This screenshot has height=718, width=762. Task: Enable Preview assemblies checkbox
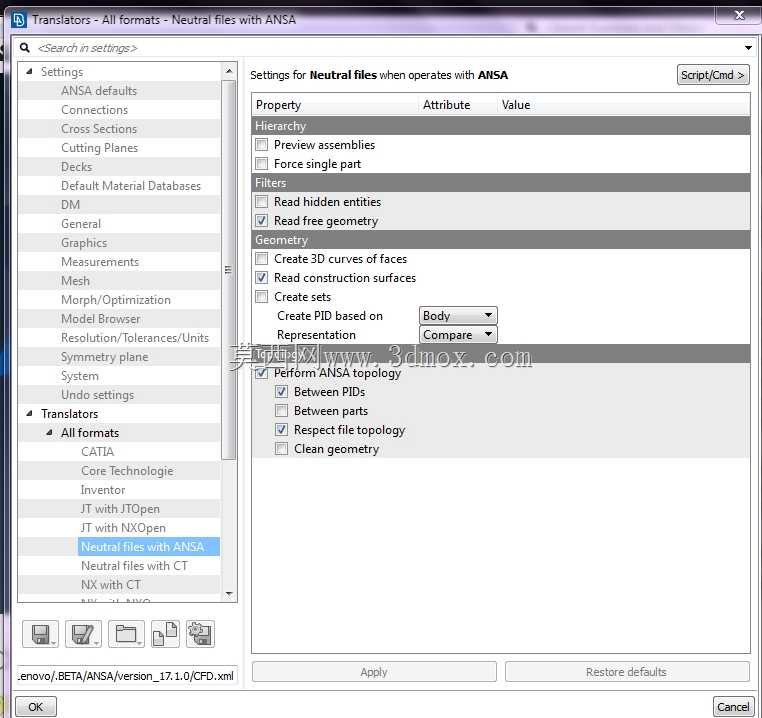point(261,144)
